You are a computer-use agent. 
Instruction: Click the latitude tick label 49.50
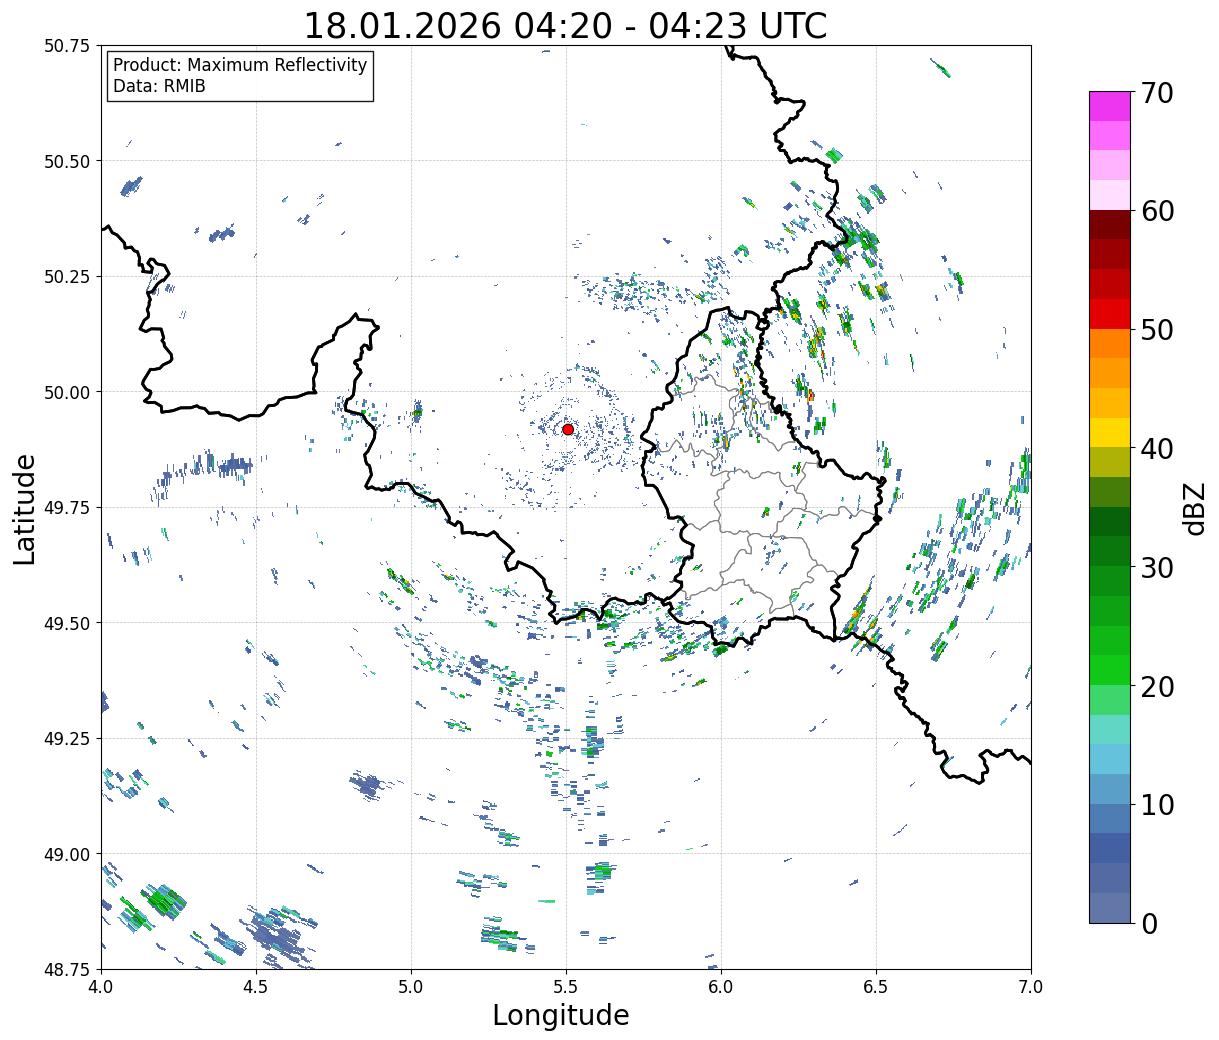click(x=67, y=623)
